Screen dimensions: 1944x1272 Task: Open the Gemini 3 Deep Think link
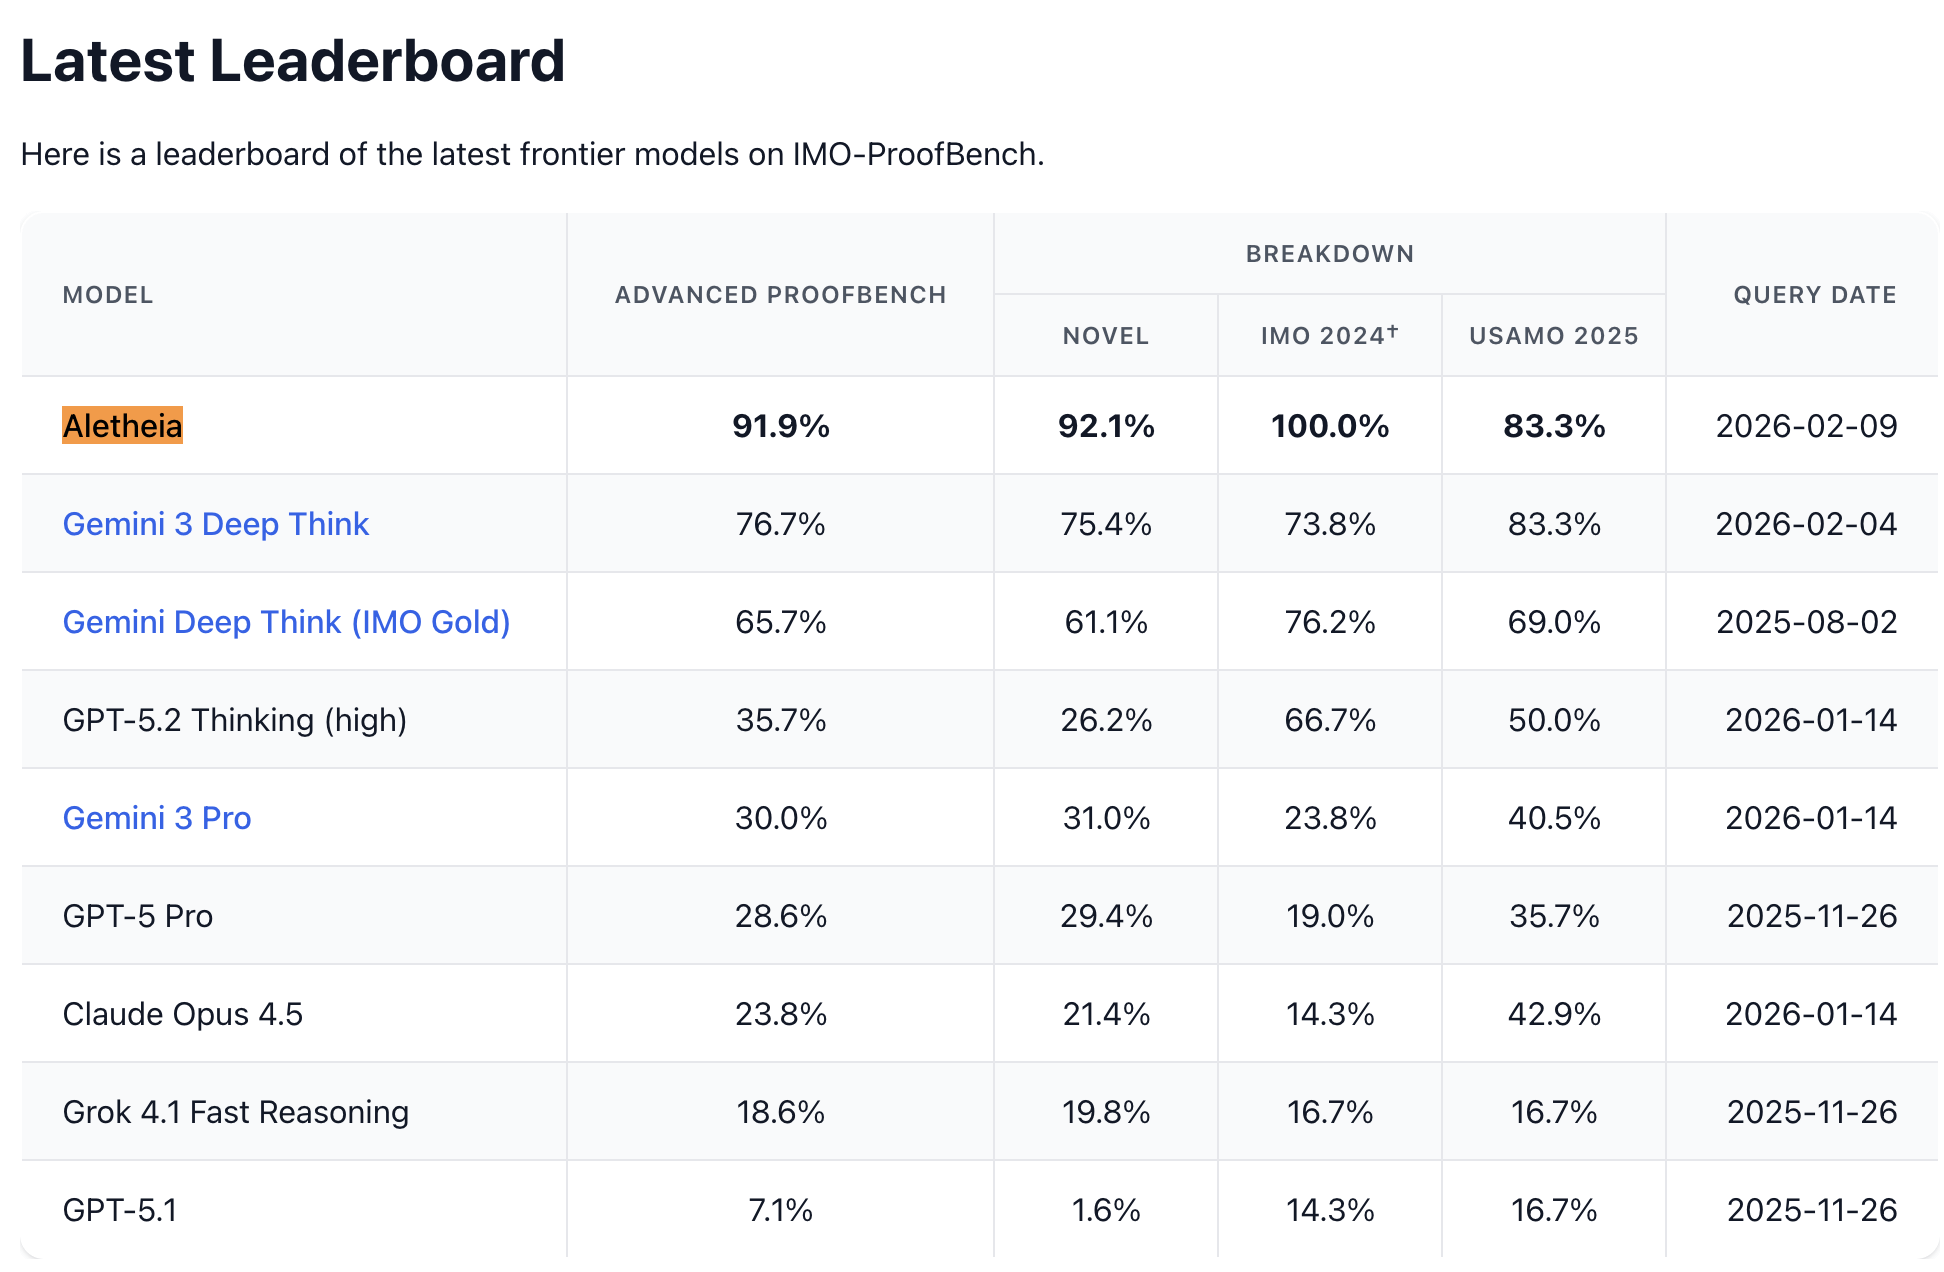point(216,524)
